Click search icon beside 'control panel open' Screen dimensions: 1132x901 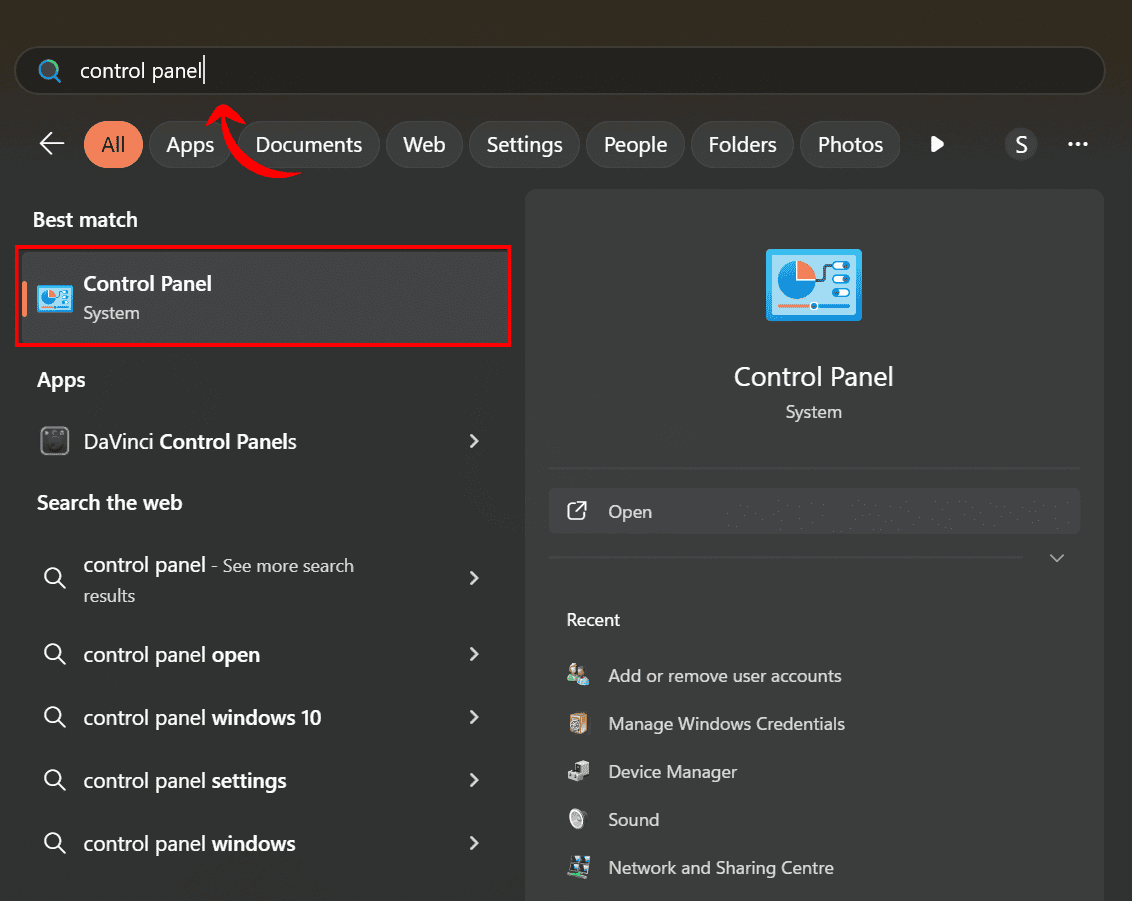coord(55,654)
